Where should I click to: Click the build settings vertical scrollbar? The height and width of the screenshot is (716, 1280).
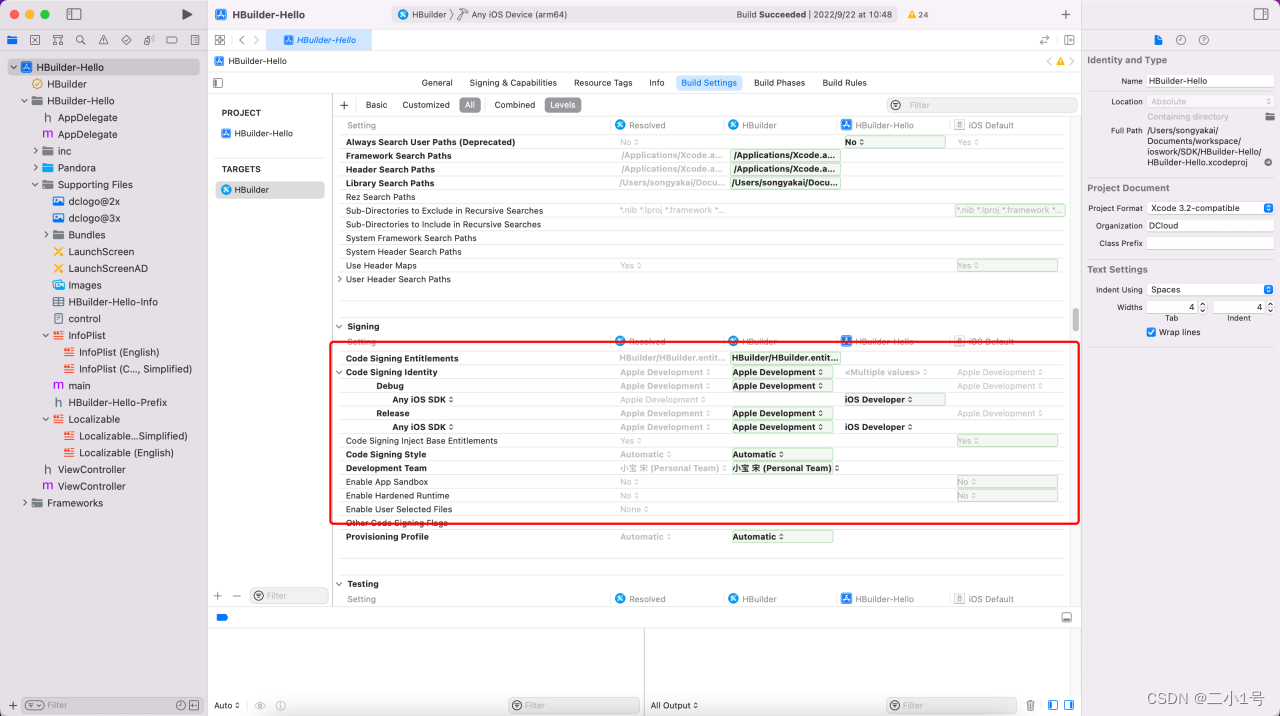(x=1076, y=319)
